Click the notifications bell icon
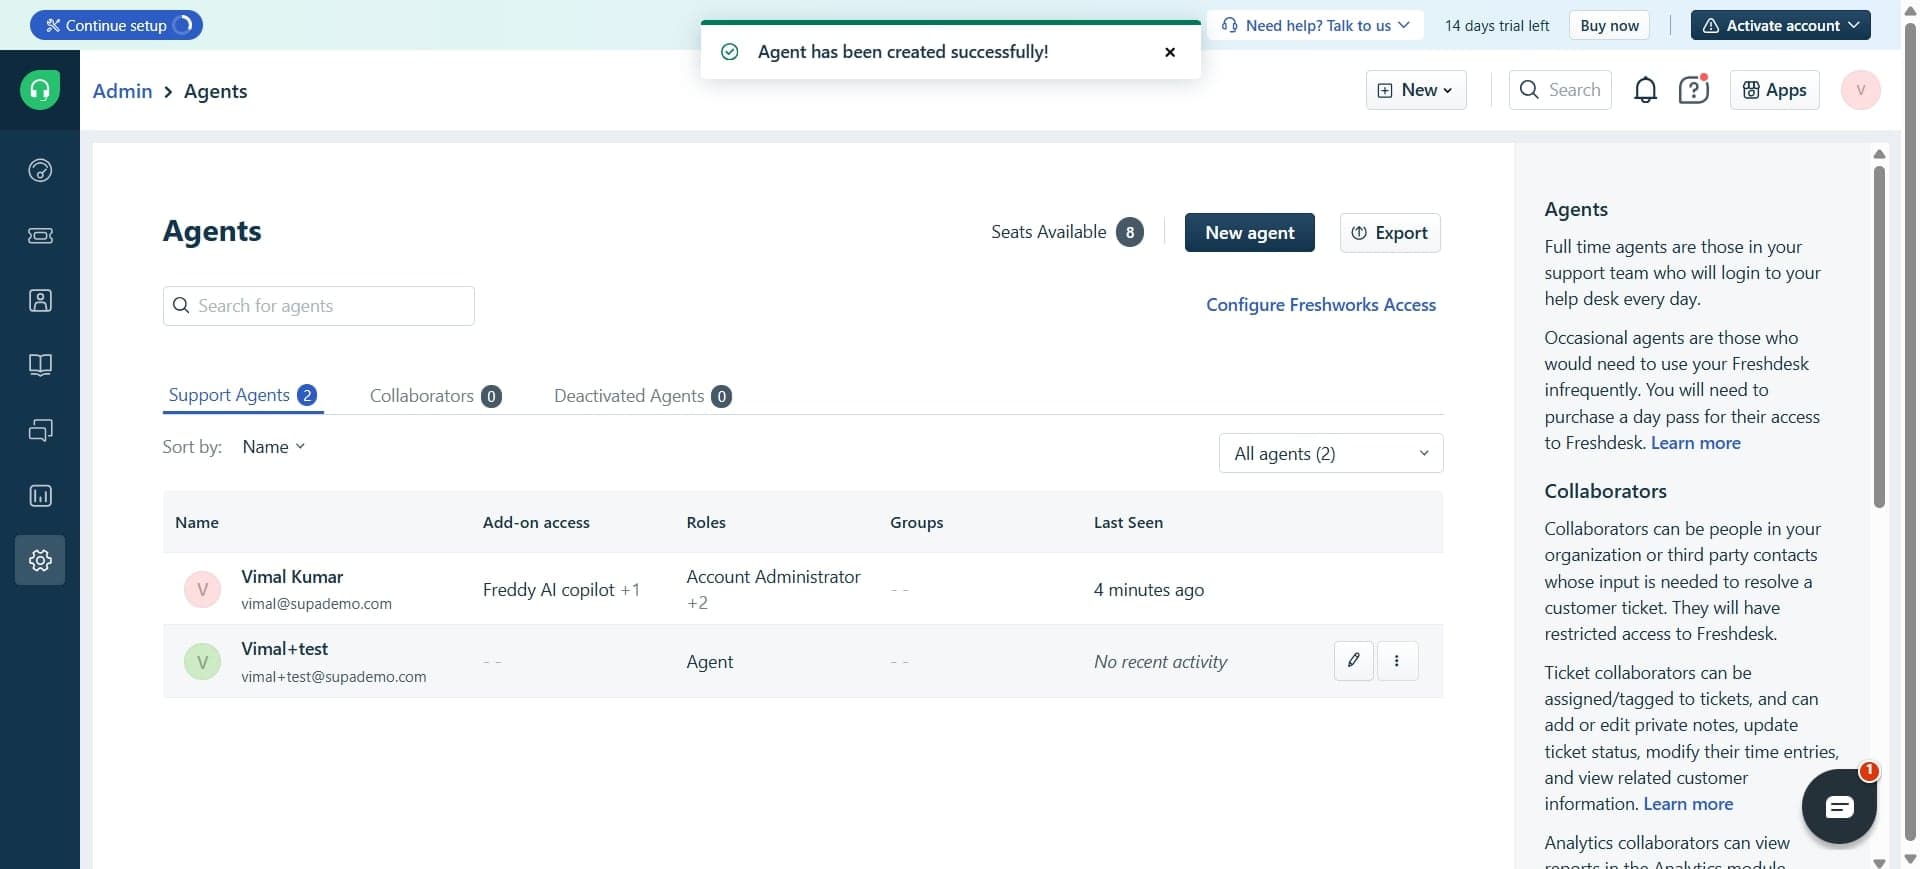1920x869 pixels. coord(1645,90)
